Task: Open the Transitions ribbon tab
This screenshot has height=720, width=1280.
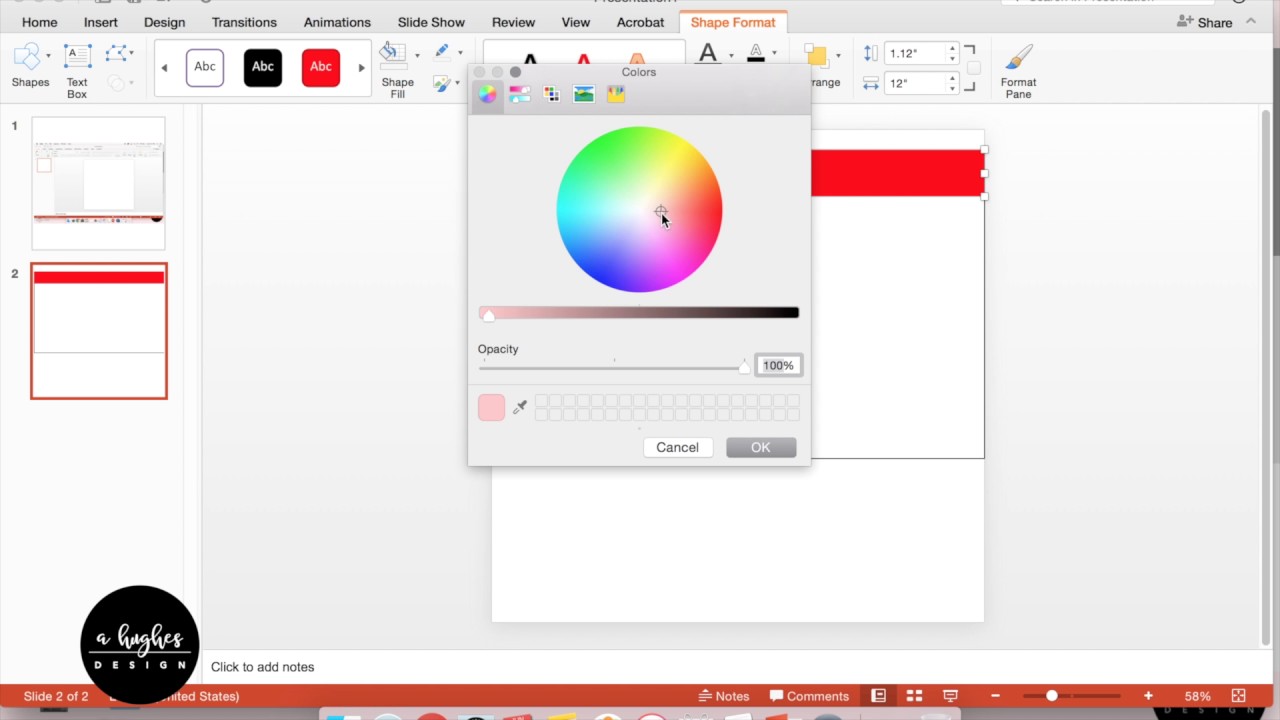Action: (244, 22)
